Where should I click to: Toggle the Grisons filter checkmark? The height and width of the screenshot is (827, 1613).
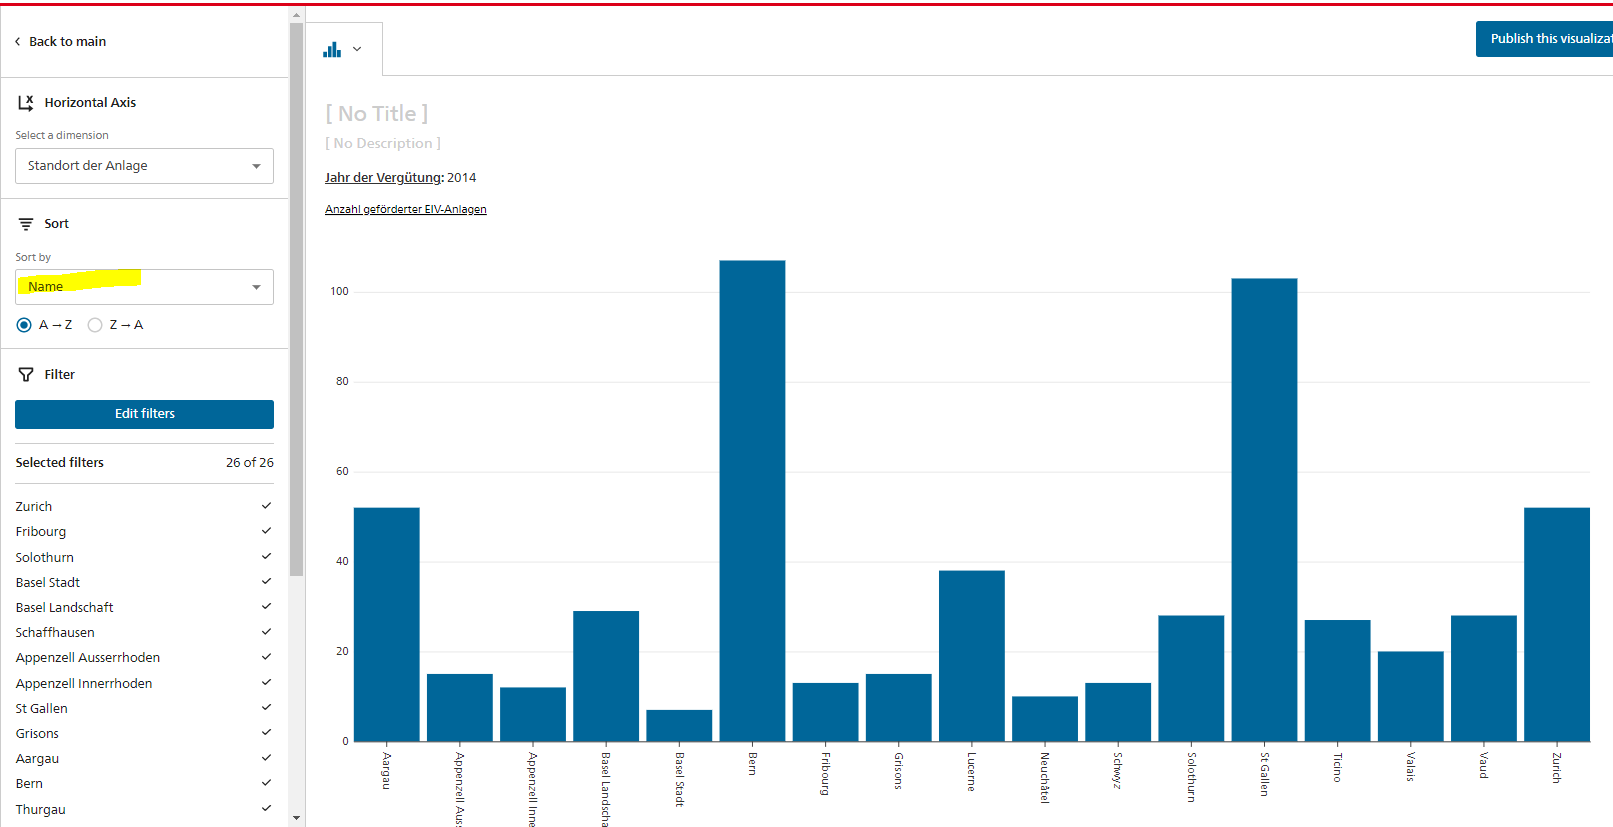(x=266, y=733)
